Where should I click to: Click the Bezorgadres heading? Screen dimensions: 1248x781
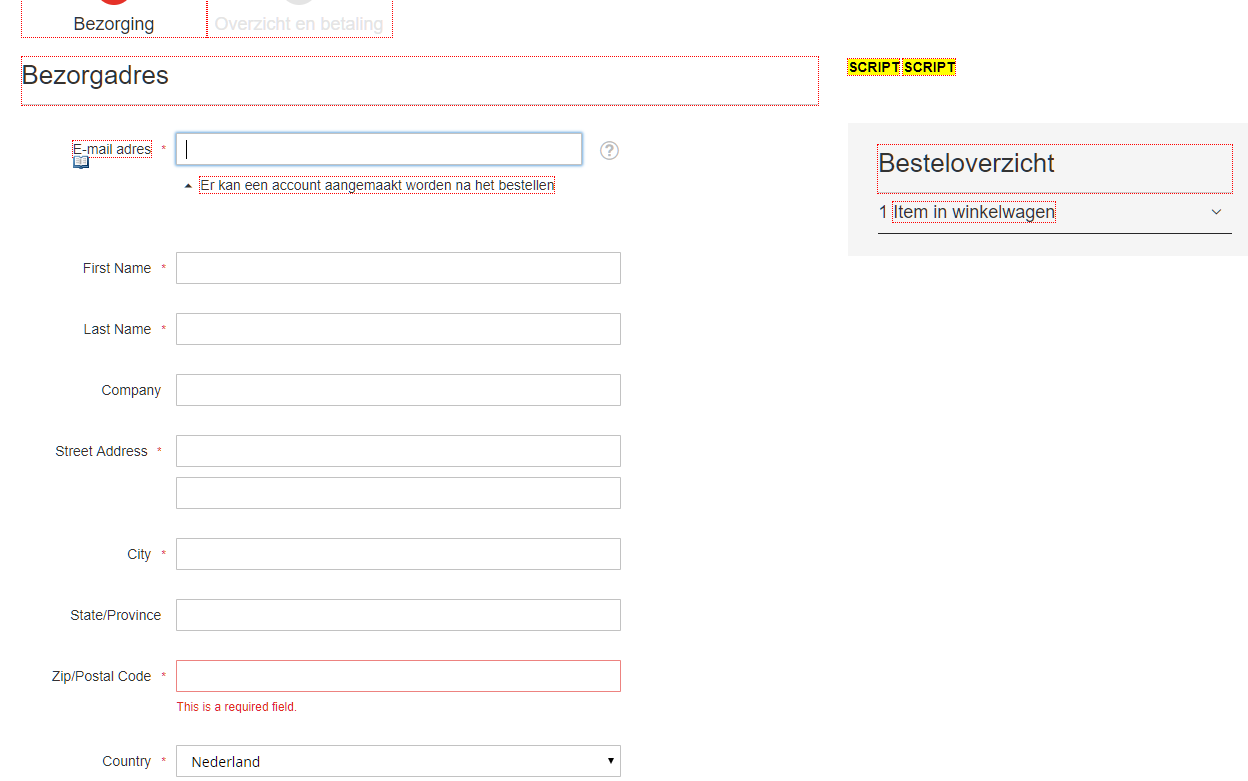[97, 74]
